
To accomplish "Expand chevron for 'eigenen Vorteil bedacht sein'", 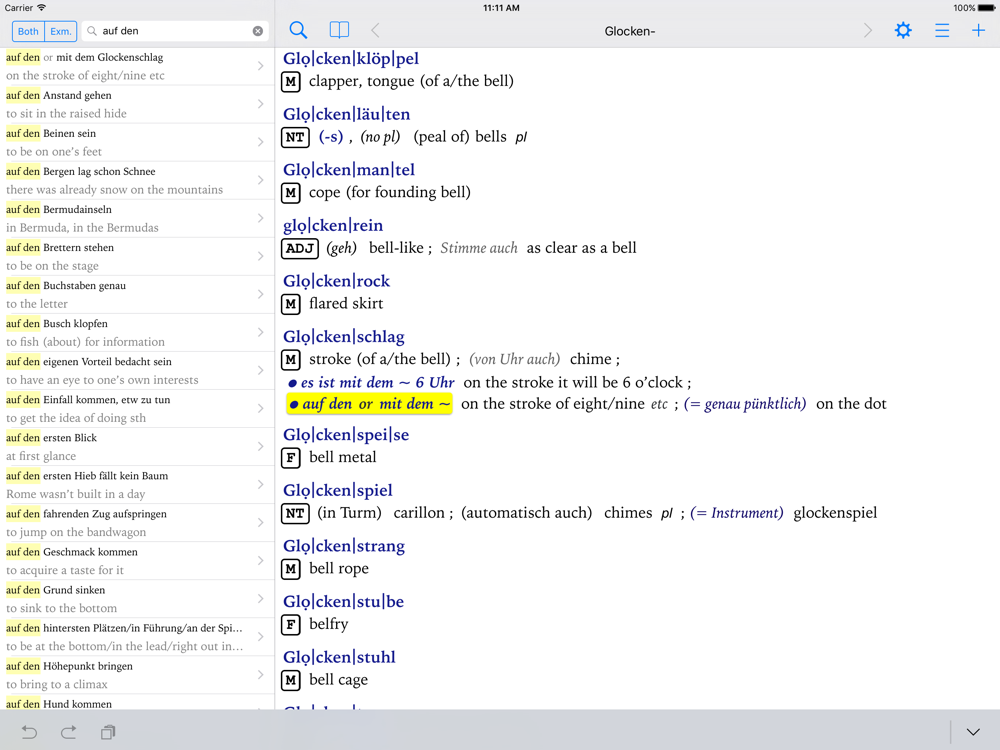I will (260, 371).
